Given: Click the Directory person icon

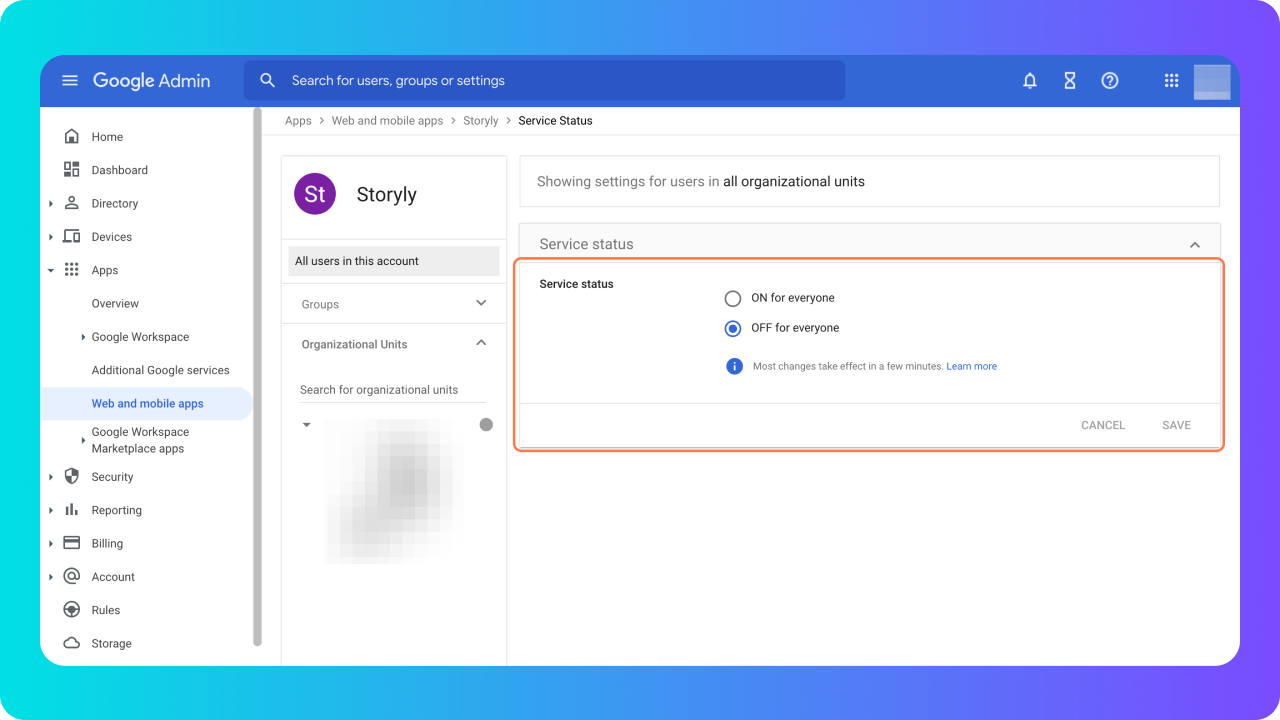Looking at the screenshot, I should point(71,203).
